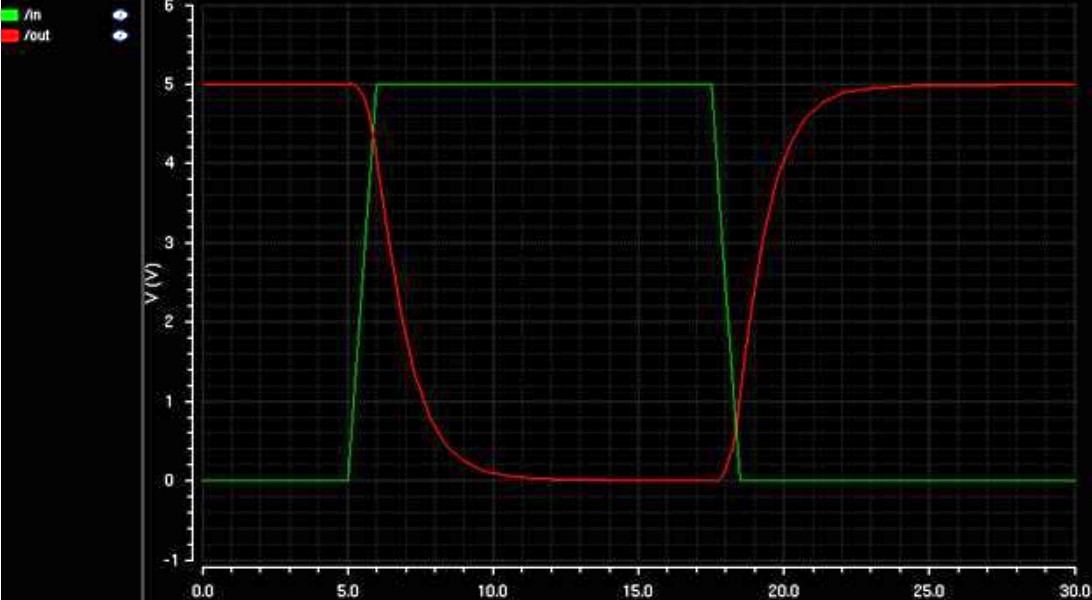
Task: Click x-axis tick label 20.0
Action: tap(783, 591)
